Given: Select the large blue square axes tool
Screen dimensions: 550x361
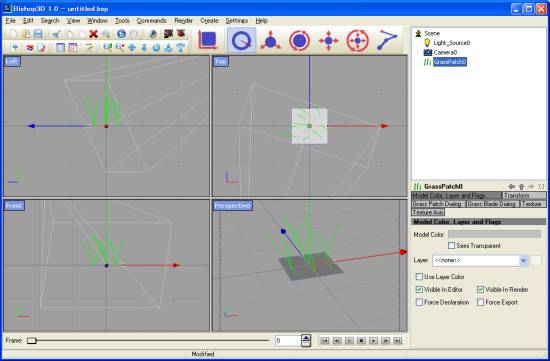Looking at the screenshot, I should (x=208, y=40).
